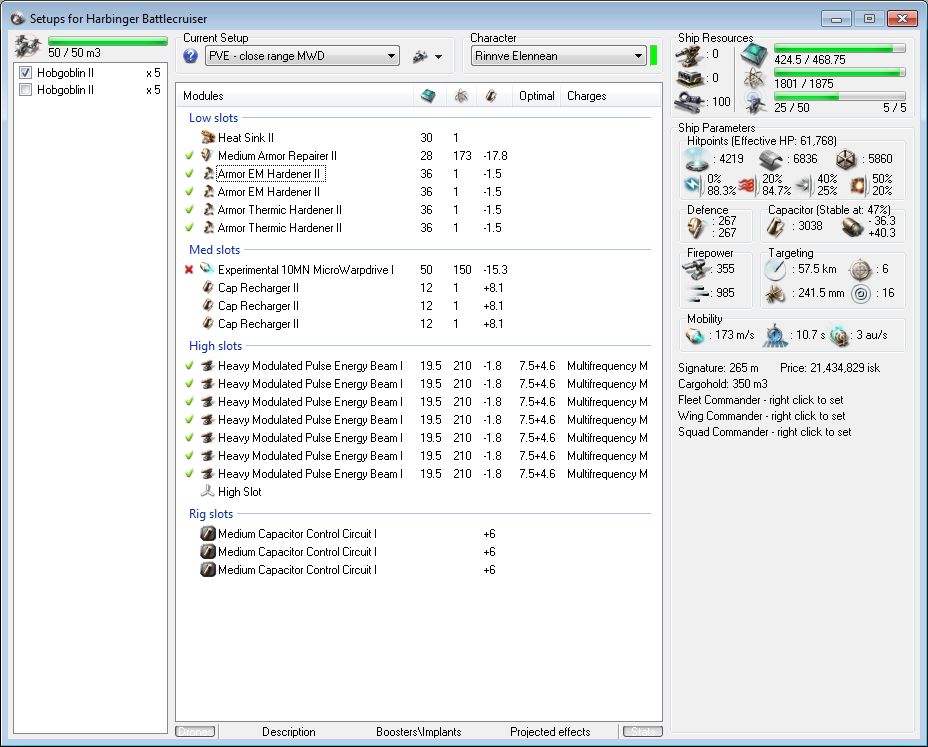
Task: Select the Heat Sink II row
Action: [418, 137]
